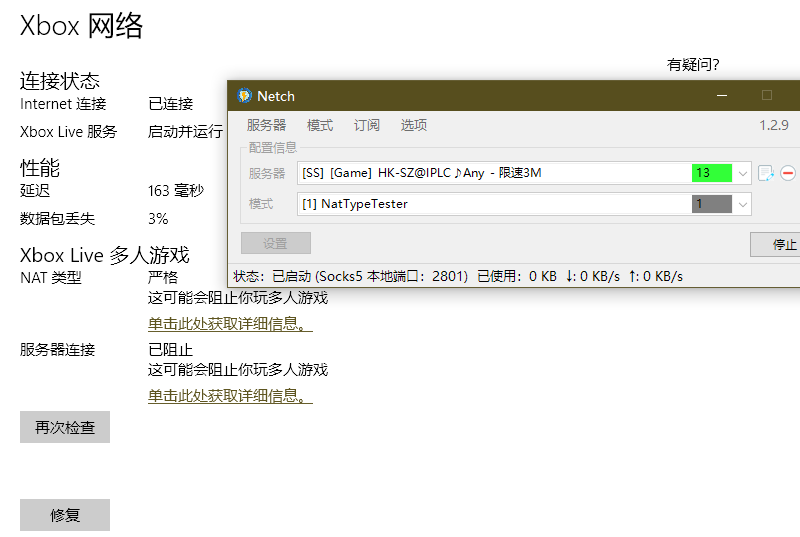The height and width of the screenshot is (537, 800).
Task: Click the Netch app logo icon
Action: (x=244, y=95)
